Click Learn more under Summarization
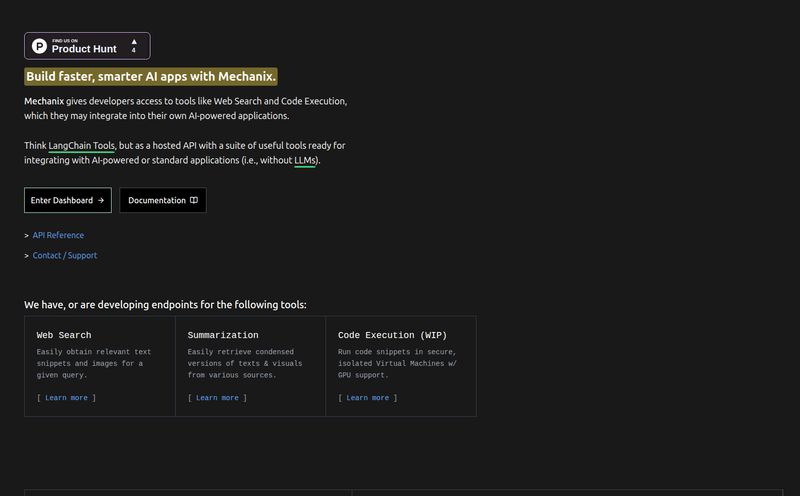 (x=217, y=398)
